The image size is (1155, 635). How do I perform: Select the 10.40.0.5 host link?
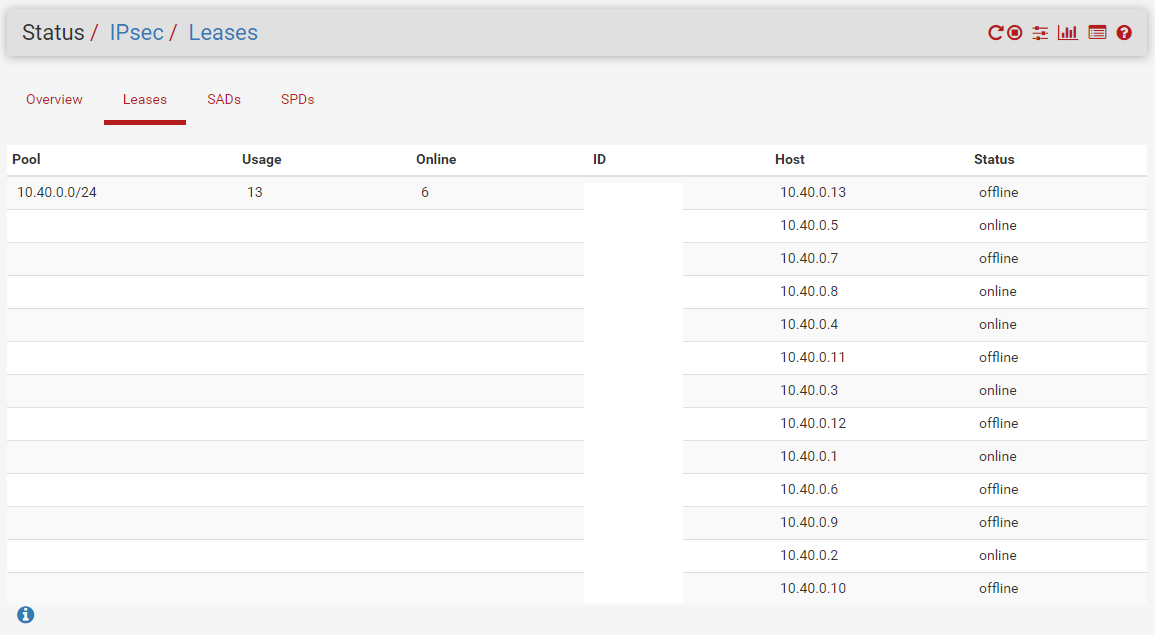[x=809, y=225]
